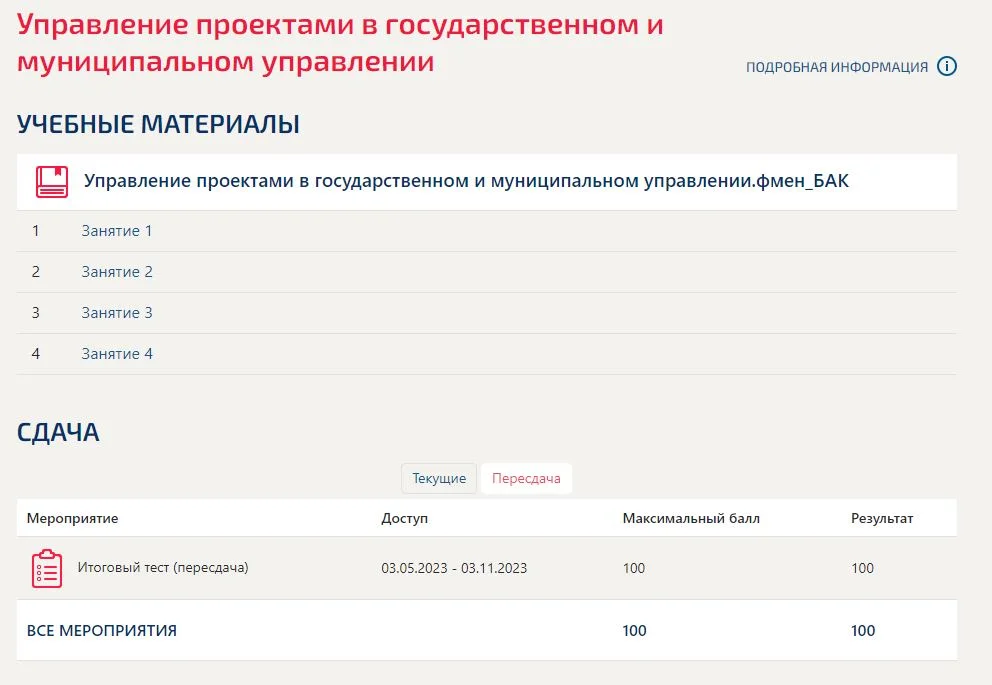The image size is (992, 685).
Task: Click result 100 in Итоговый тест row
Action: (862, 568)
